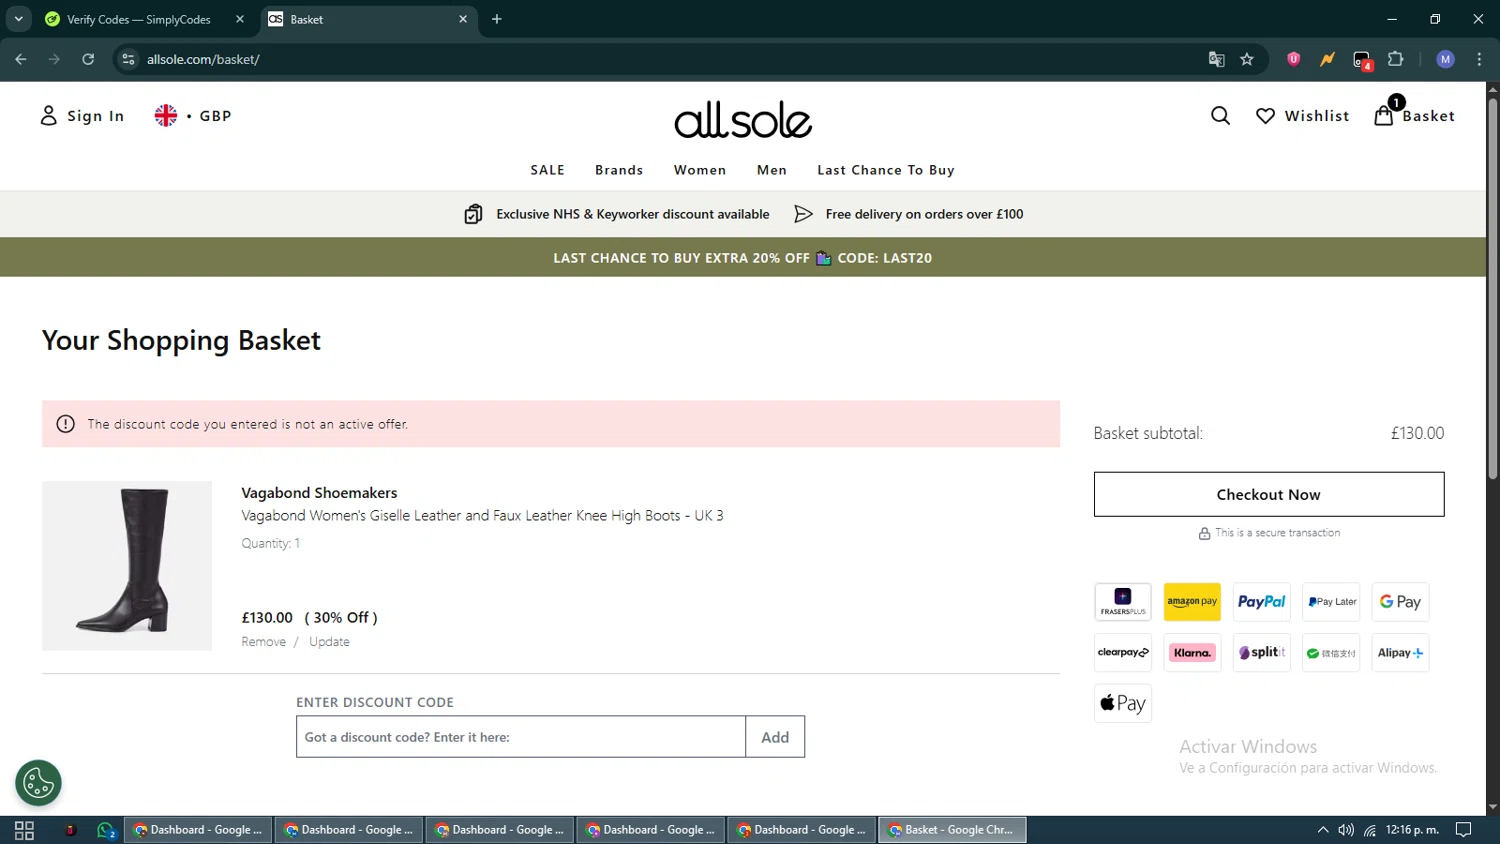Image resolution: width=1500 pixels, height=844 pixels.
Task: Click the allsole logo
Action: (x=743, y=120)
